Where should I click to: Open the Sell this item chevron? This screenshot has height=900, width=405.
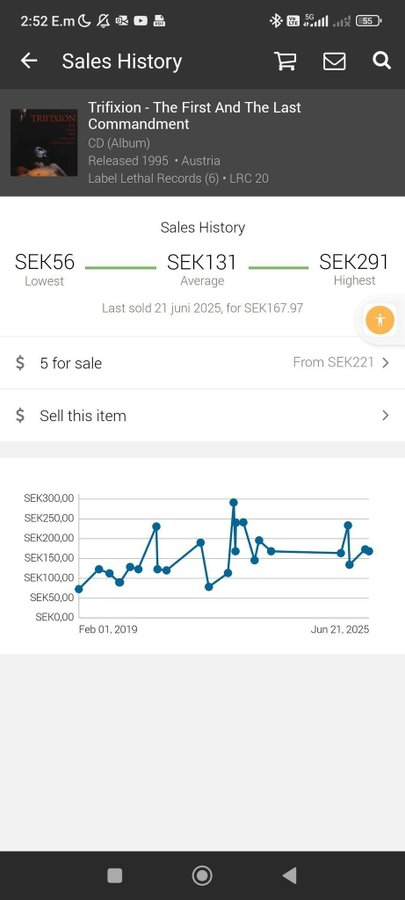click(385, 415)
